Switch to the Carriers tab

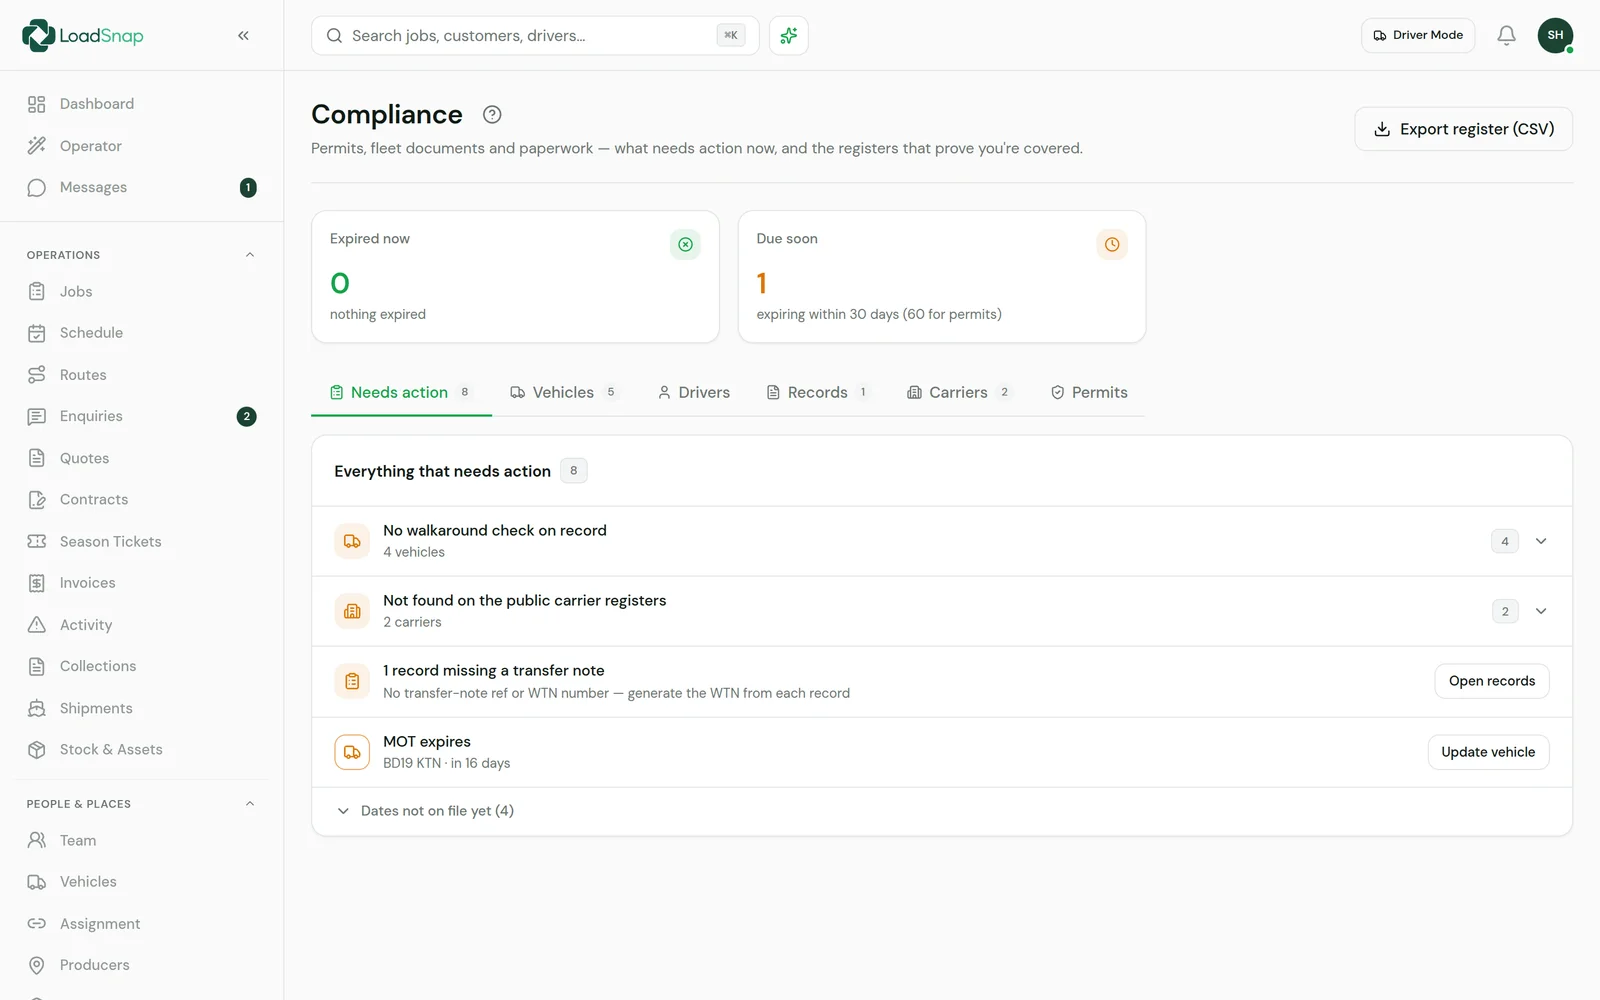(959, 392)
